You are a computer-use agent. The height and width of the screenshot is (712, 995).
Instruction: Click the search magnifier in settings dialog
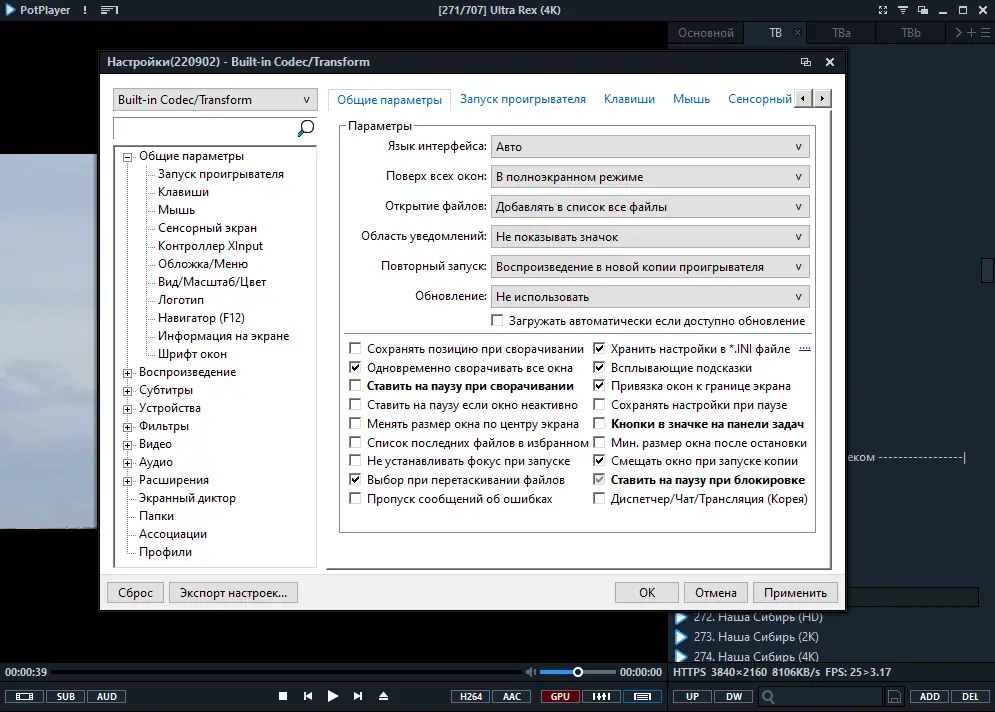(x=304, y=129)
